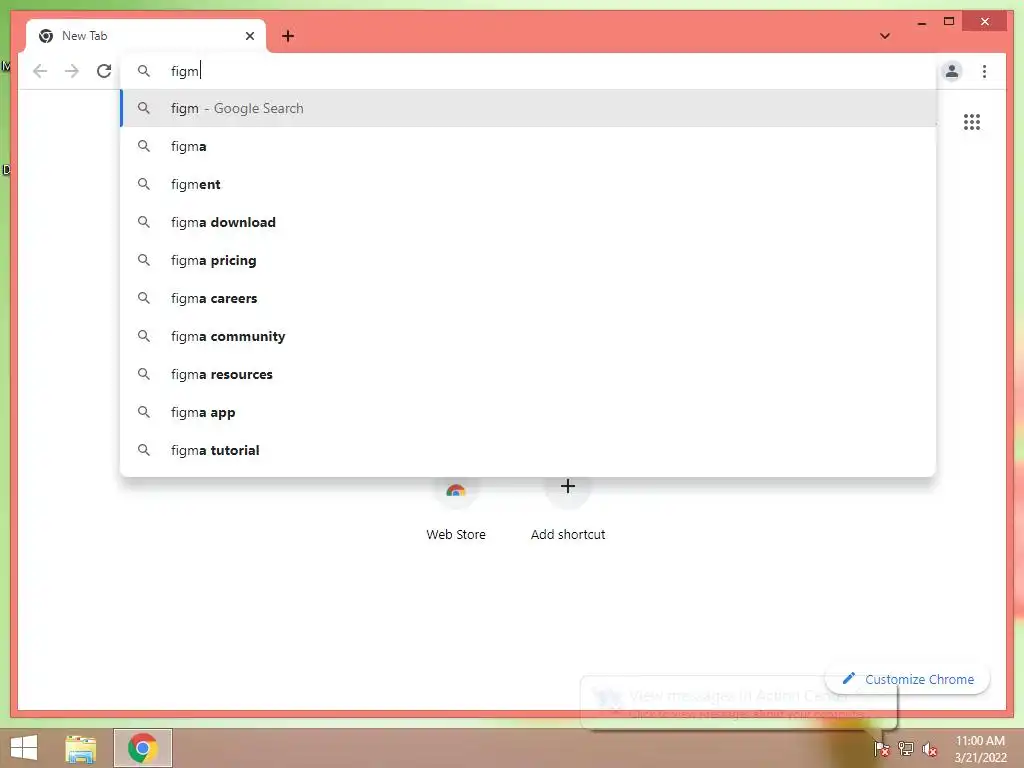Open the Chrome three-dot menu
The width and height of the screenshot is (1024, 768).
984,71
